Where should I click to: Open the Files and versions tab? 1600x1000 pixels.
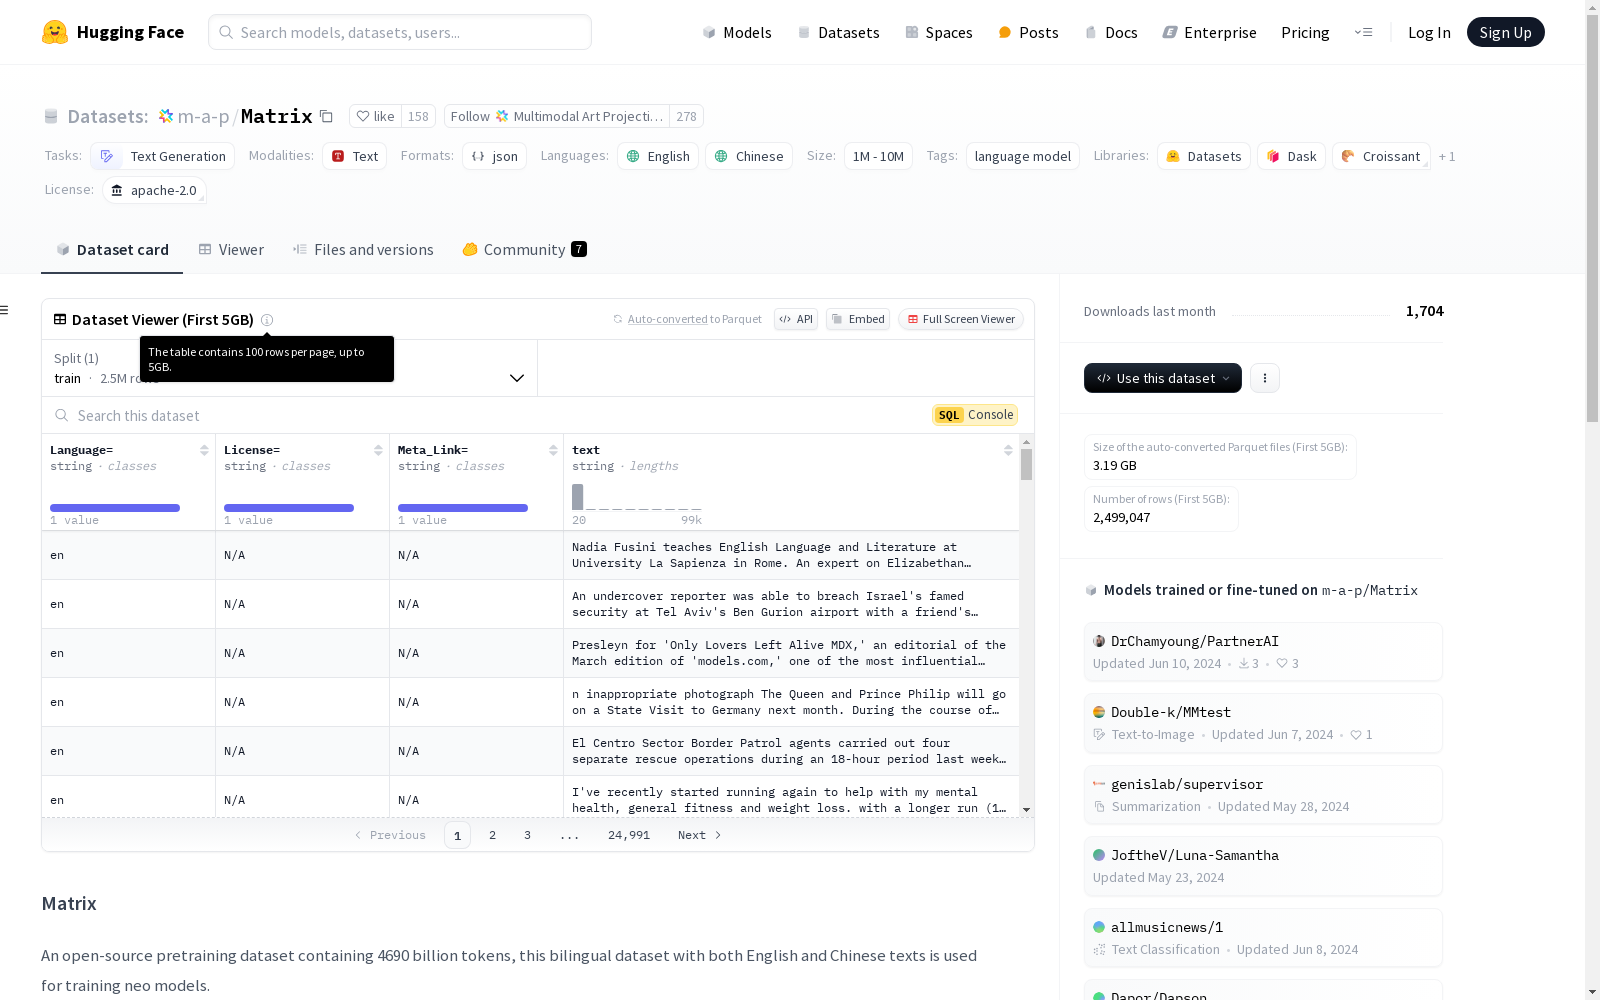363,250
